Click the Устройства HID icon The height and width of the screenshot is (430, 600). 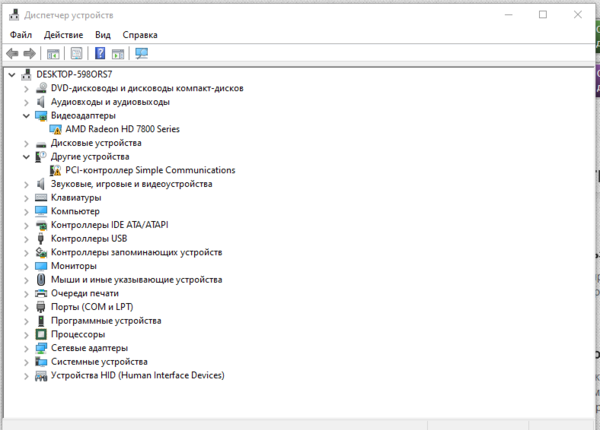(x=41, y=376)
